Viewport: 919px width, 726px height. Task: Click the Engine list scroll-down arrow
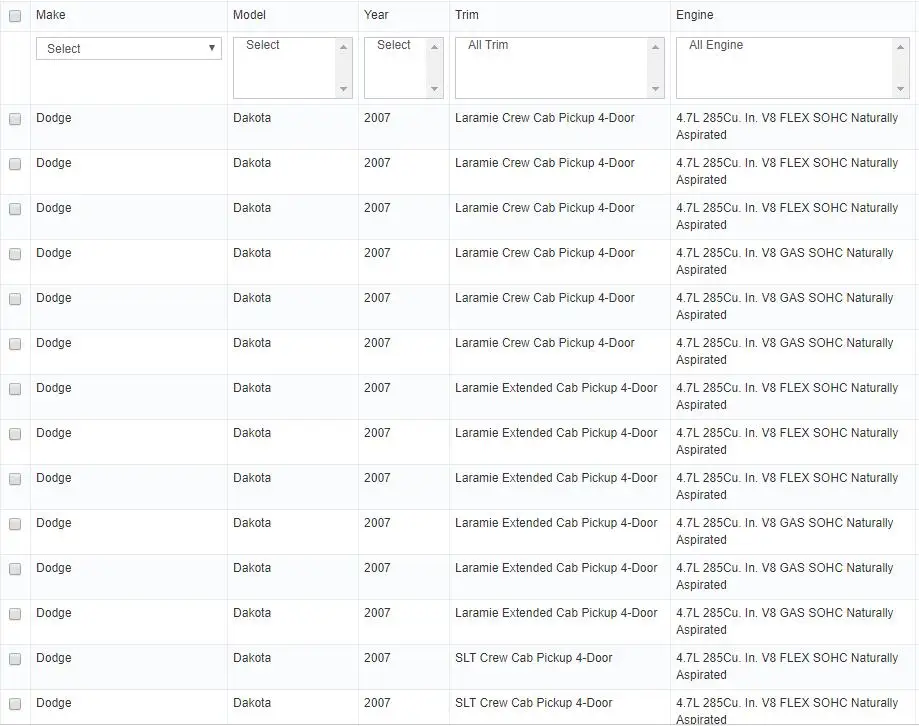pos(900,89)
